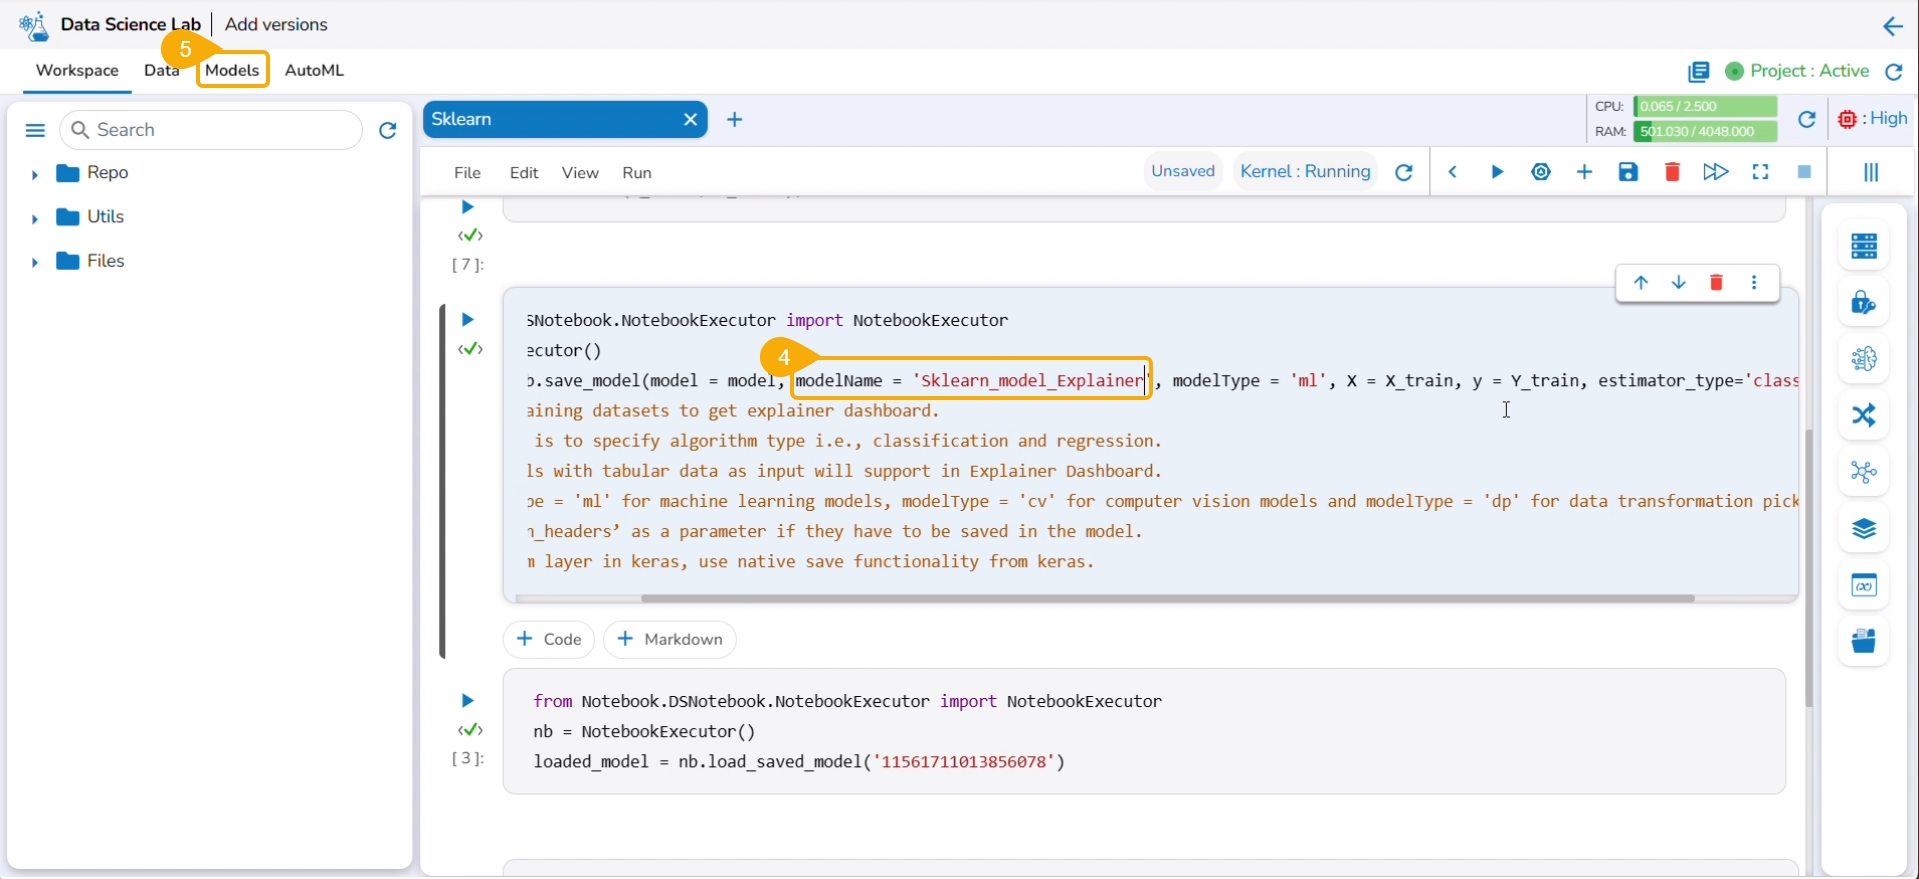Enter fullscreen mode for the notebook

pos(1760,172)
